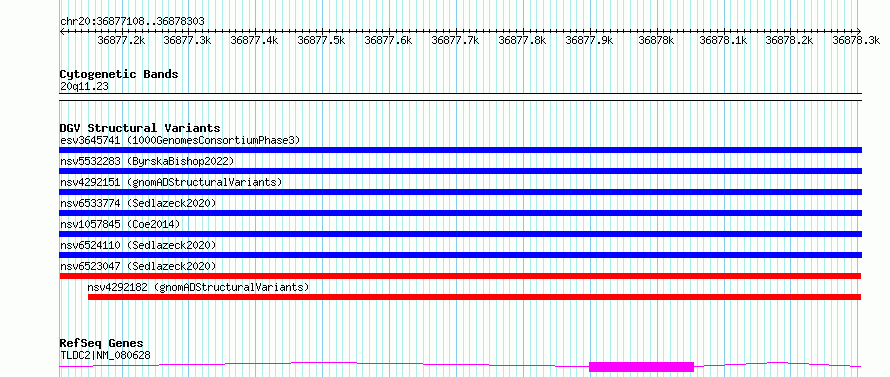The image size is (890, 377).
Task: Open the nsv6533774 Sedlazeck2020 label
Action: pos(138,203)
